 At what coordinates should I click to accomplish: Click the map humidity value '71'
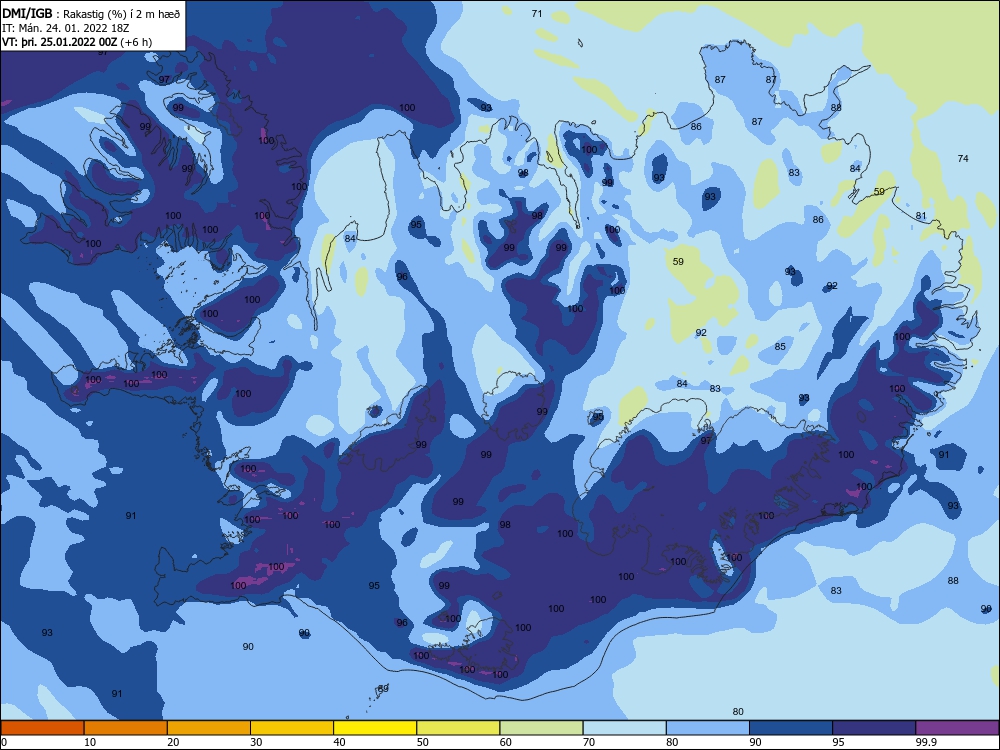point(537,13)
